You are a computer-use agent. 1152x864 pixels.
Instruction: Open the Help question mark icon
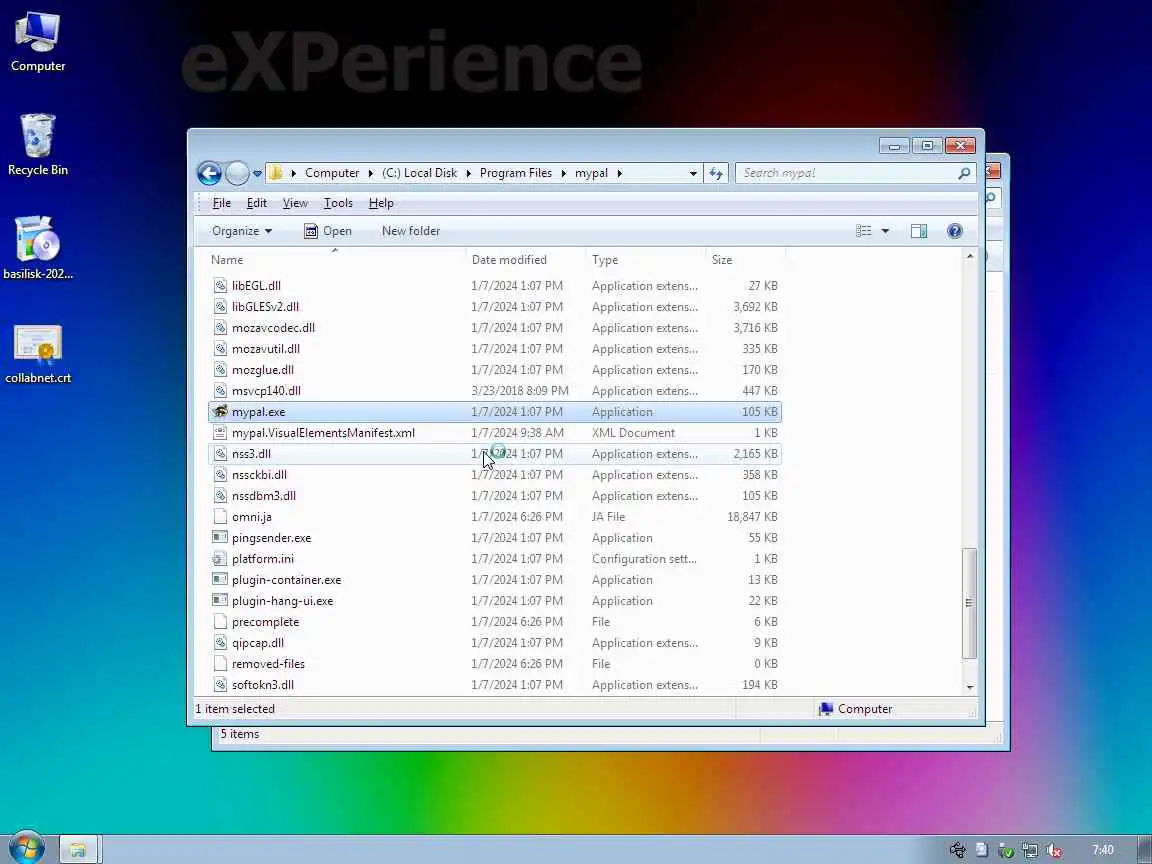[954, 231]
